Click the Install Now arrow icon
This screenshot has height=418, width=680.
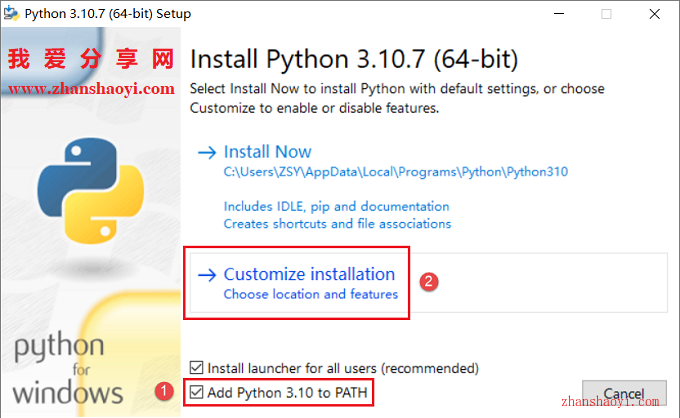click(x=207, y=152)
